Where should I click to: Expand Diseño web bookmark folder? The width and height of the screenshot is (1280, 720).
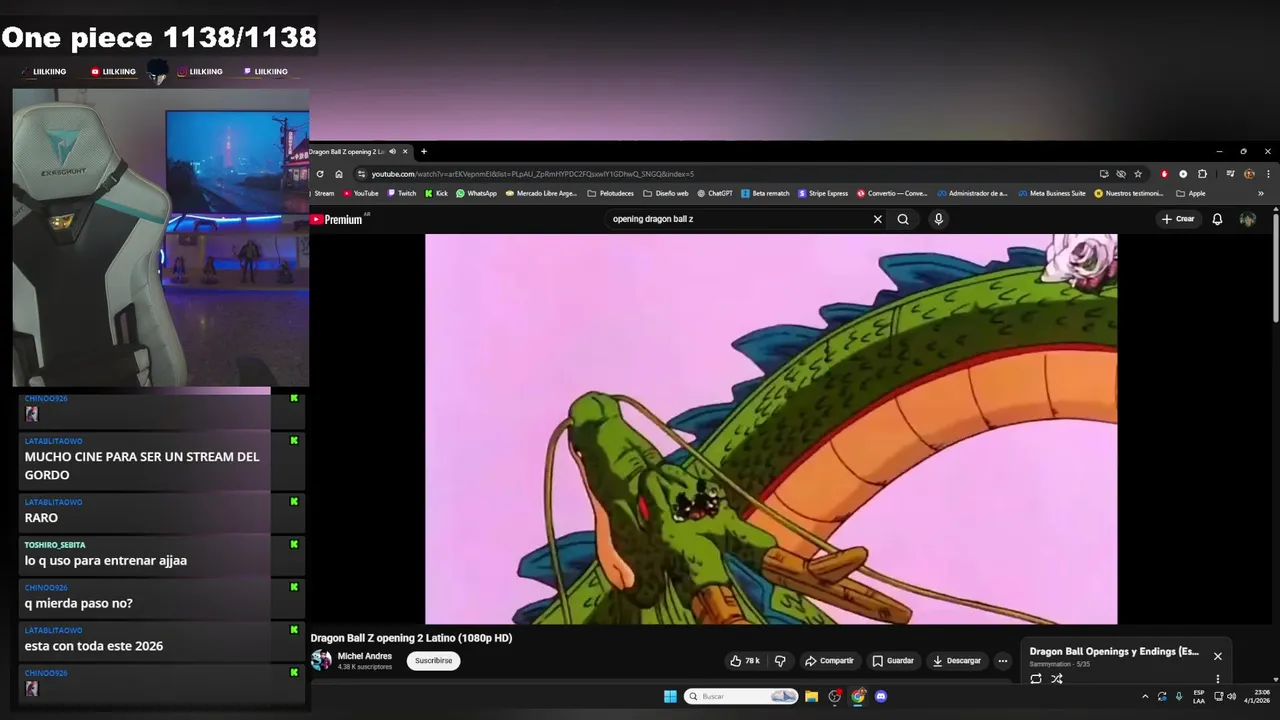pyautogui.click(x=666, y=194)
